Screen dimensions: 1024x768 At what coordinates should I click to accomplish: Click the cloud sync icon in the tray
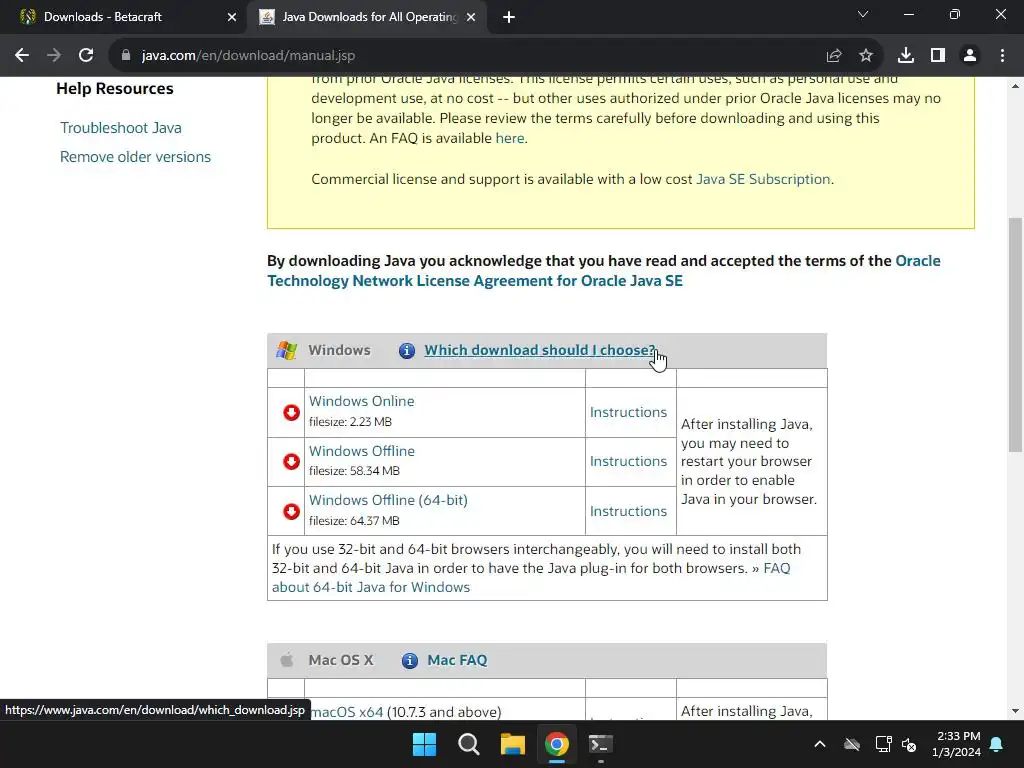(x=852, y=744)
